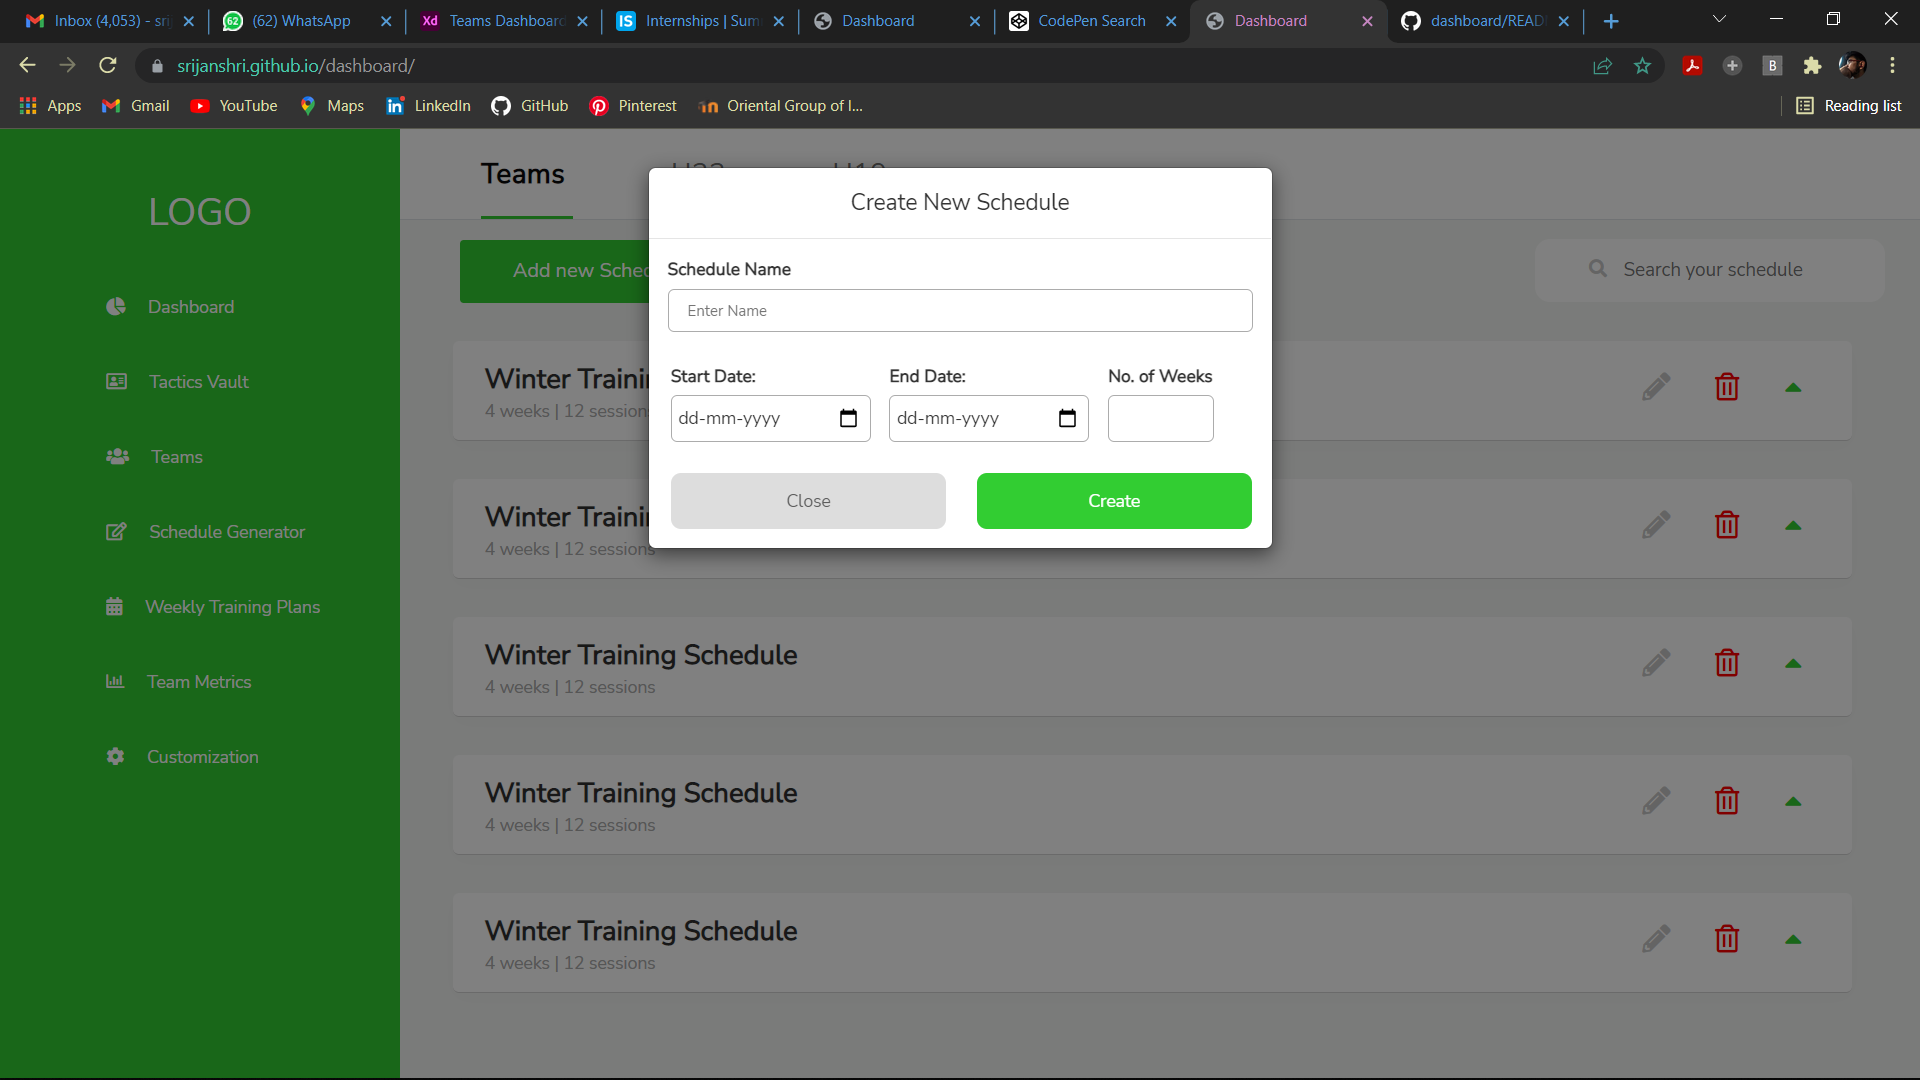Delete the third Winter Training Schedule
This screenshot has width=1920, height=1080.
coord(1727,663)
